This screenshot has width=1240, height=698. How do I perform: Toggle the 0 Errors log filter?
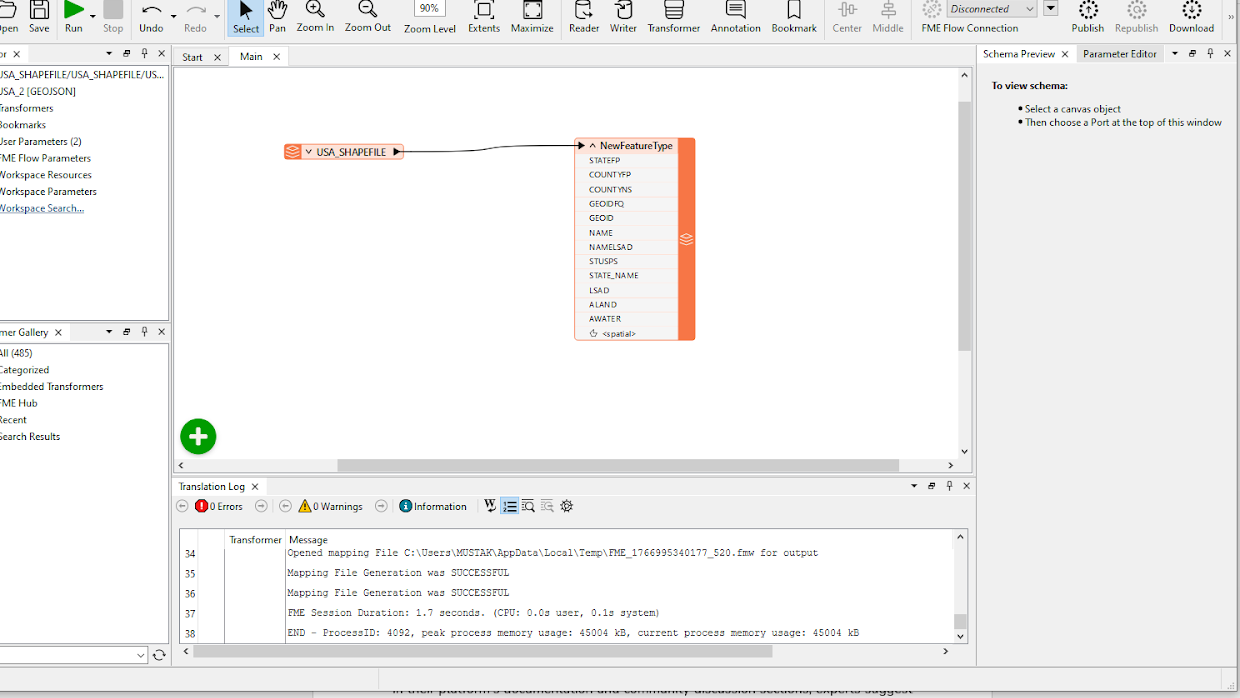click(219, 507)
